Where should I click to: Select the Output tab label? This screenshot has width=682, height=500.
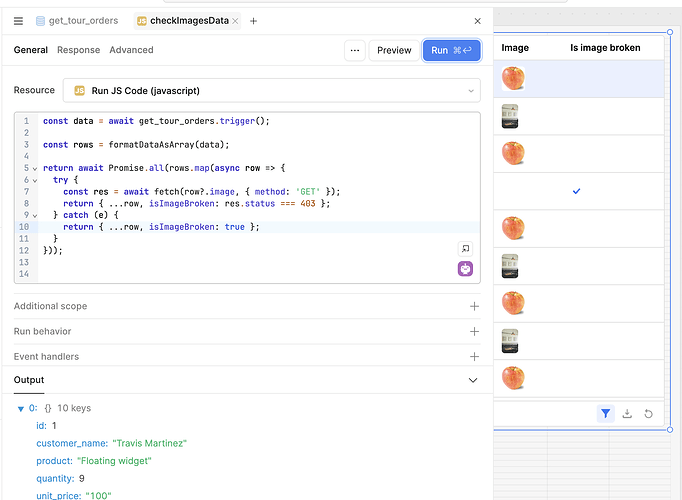(29, 380)
